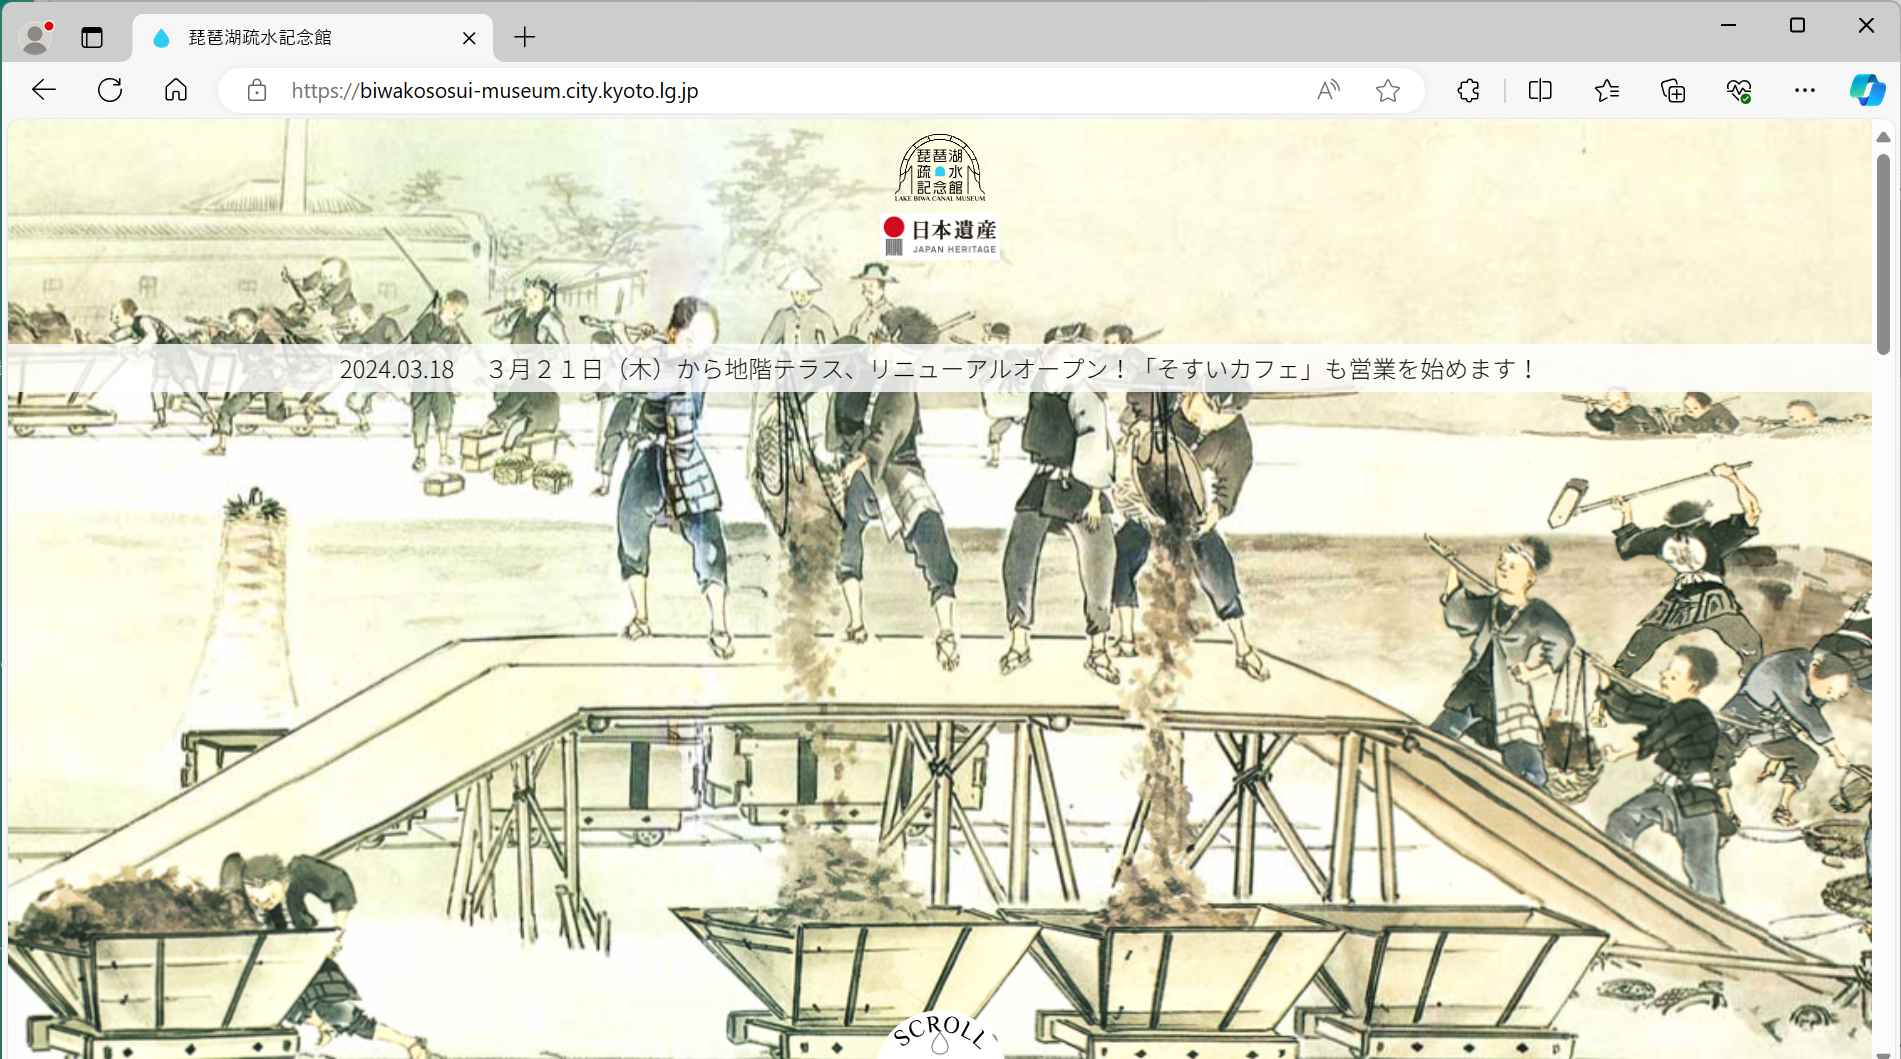1901x1059 pixels.
Task: View site information lock icon
Action: pyautogui.click(x=257, y=91)
